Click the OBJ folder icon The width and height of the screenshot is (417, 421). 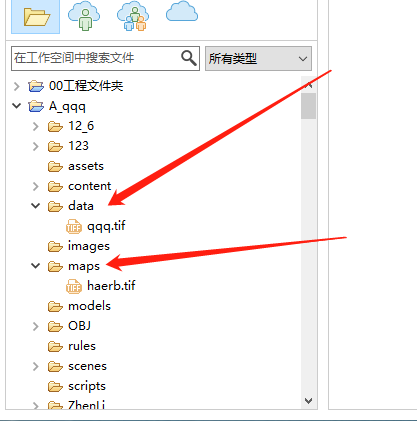click(x=55, y=327)
